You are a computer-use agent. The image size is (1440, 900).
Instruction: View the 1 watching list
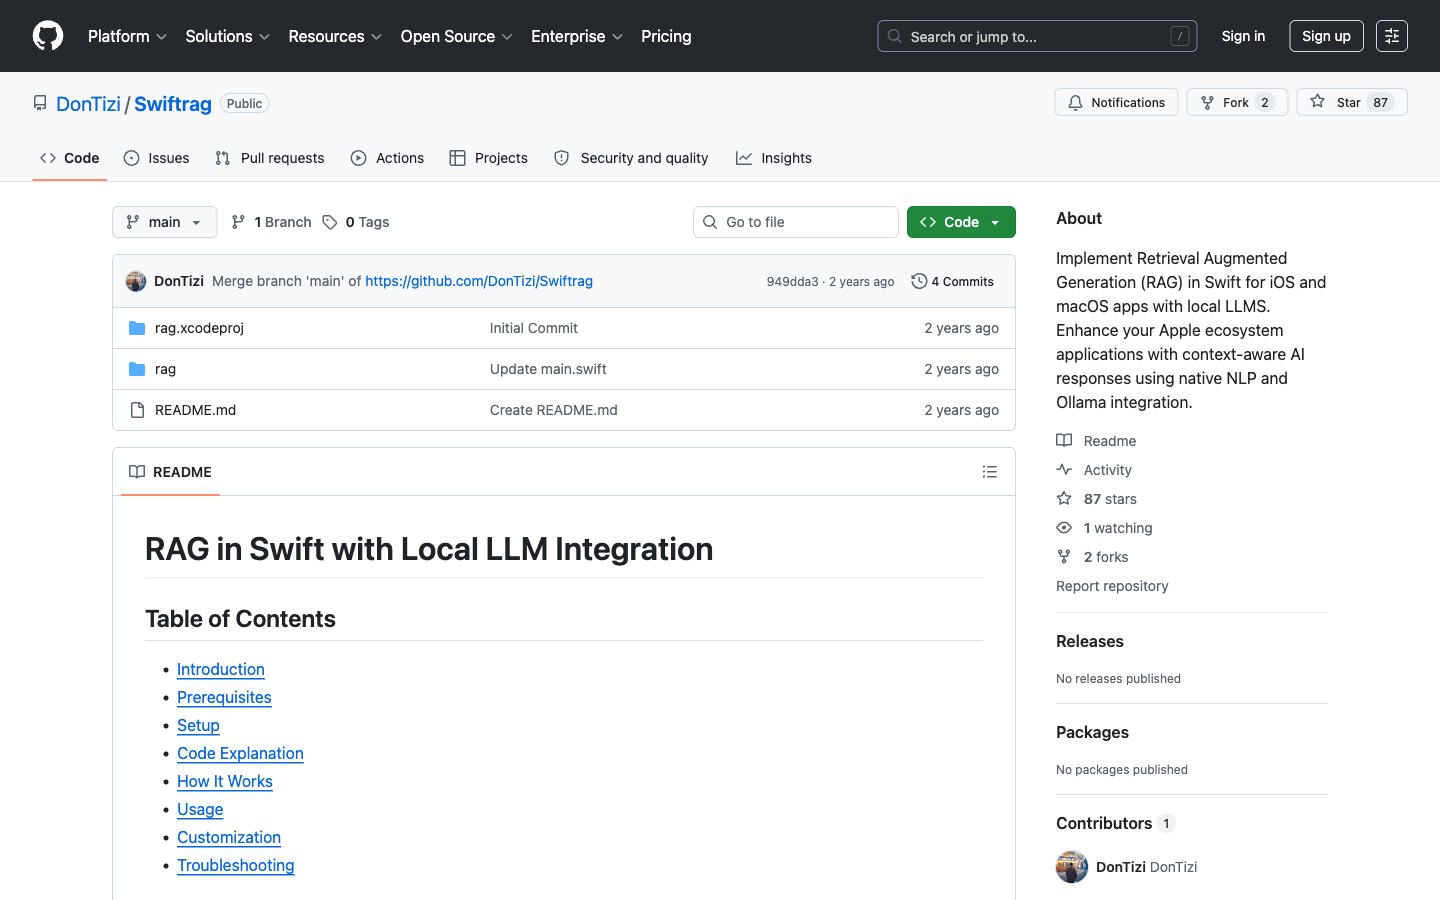(x=1104, y=528)
